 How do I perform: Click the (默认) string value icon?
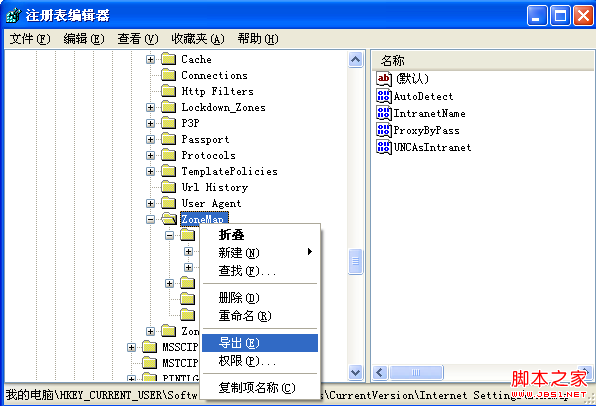coord(384,79)
